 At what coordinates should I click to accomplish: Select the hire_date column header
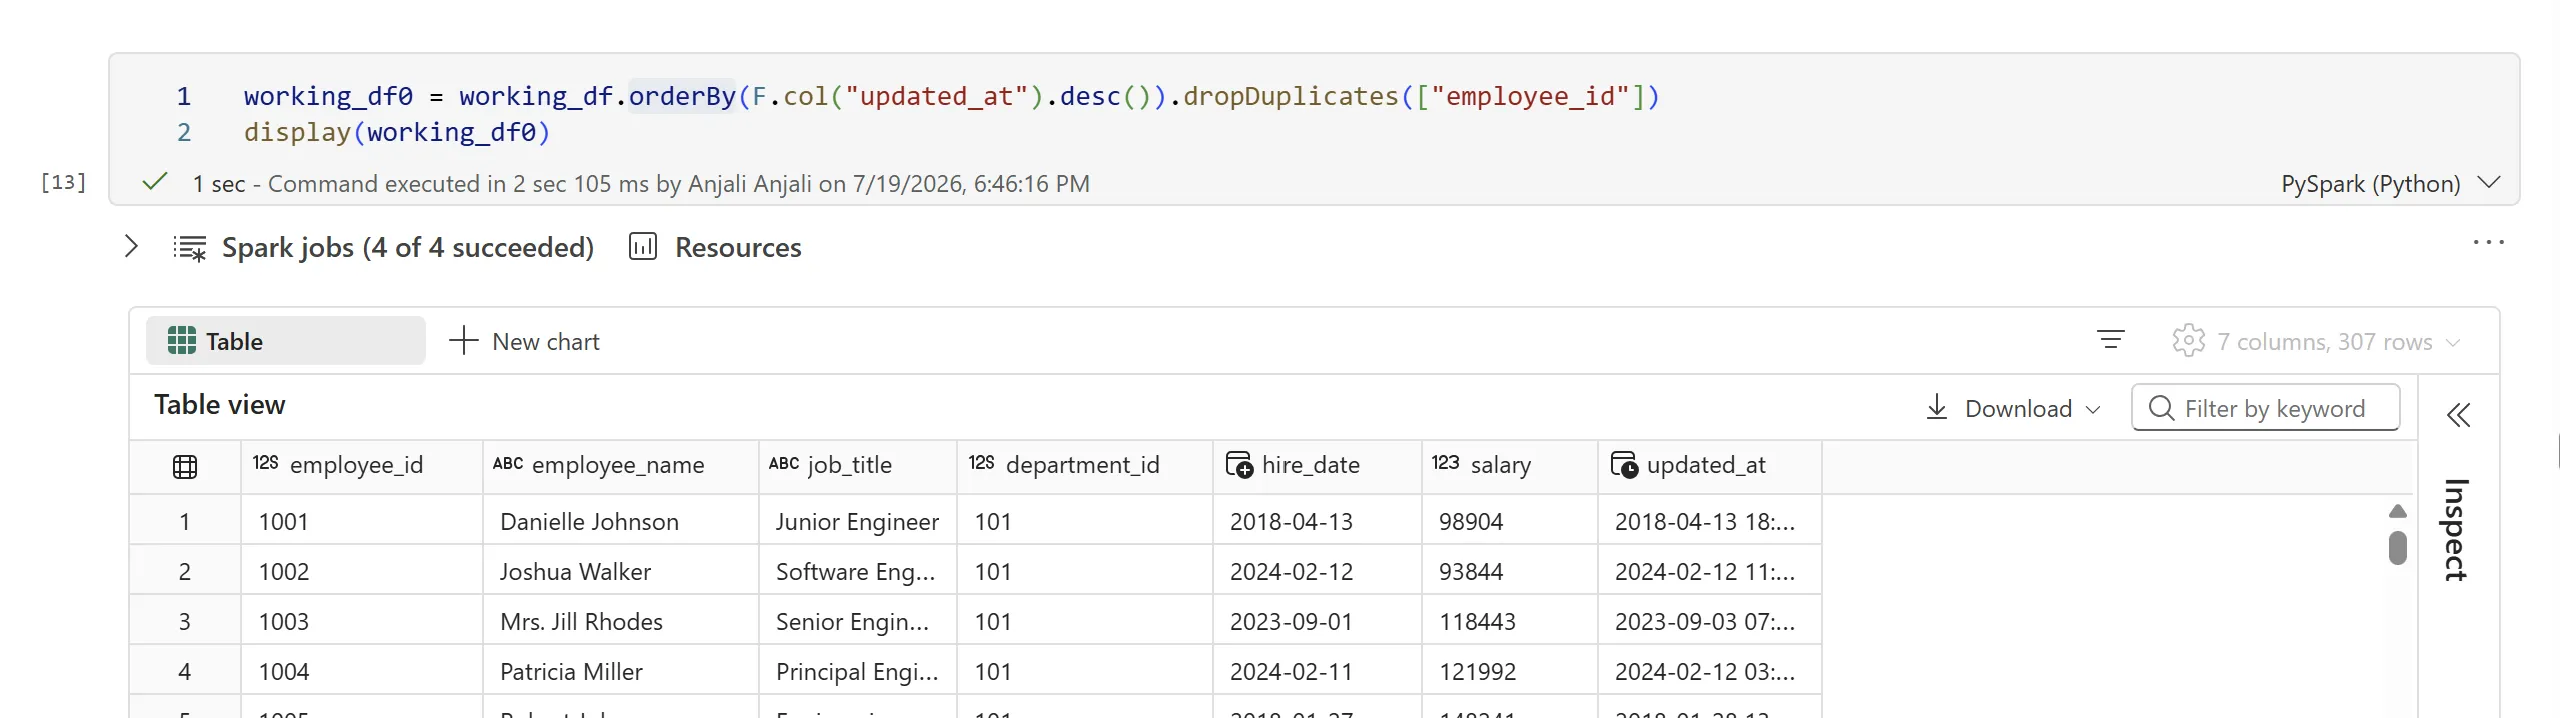(x=1318, y=466)
